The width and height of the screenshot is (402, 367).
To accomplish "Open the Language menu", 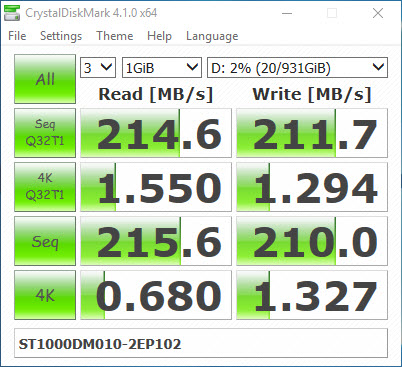I will pyautogui.click(x=212, y=36).
